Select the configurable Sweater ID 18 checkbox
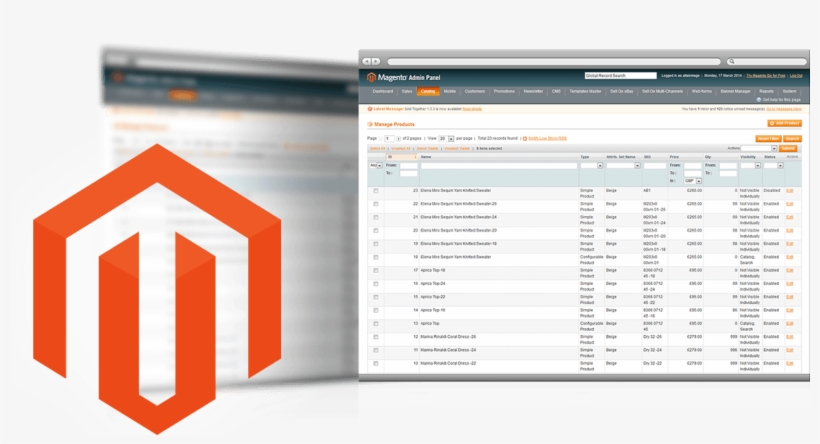The width and height of the screenshot is (820, 444). tap(375, 257)
